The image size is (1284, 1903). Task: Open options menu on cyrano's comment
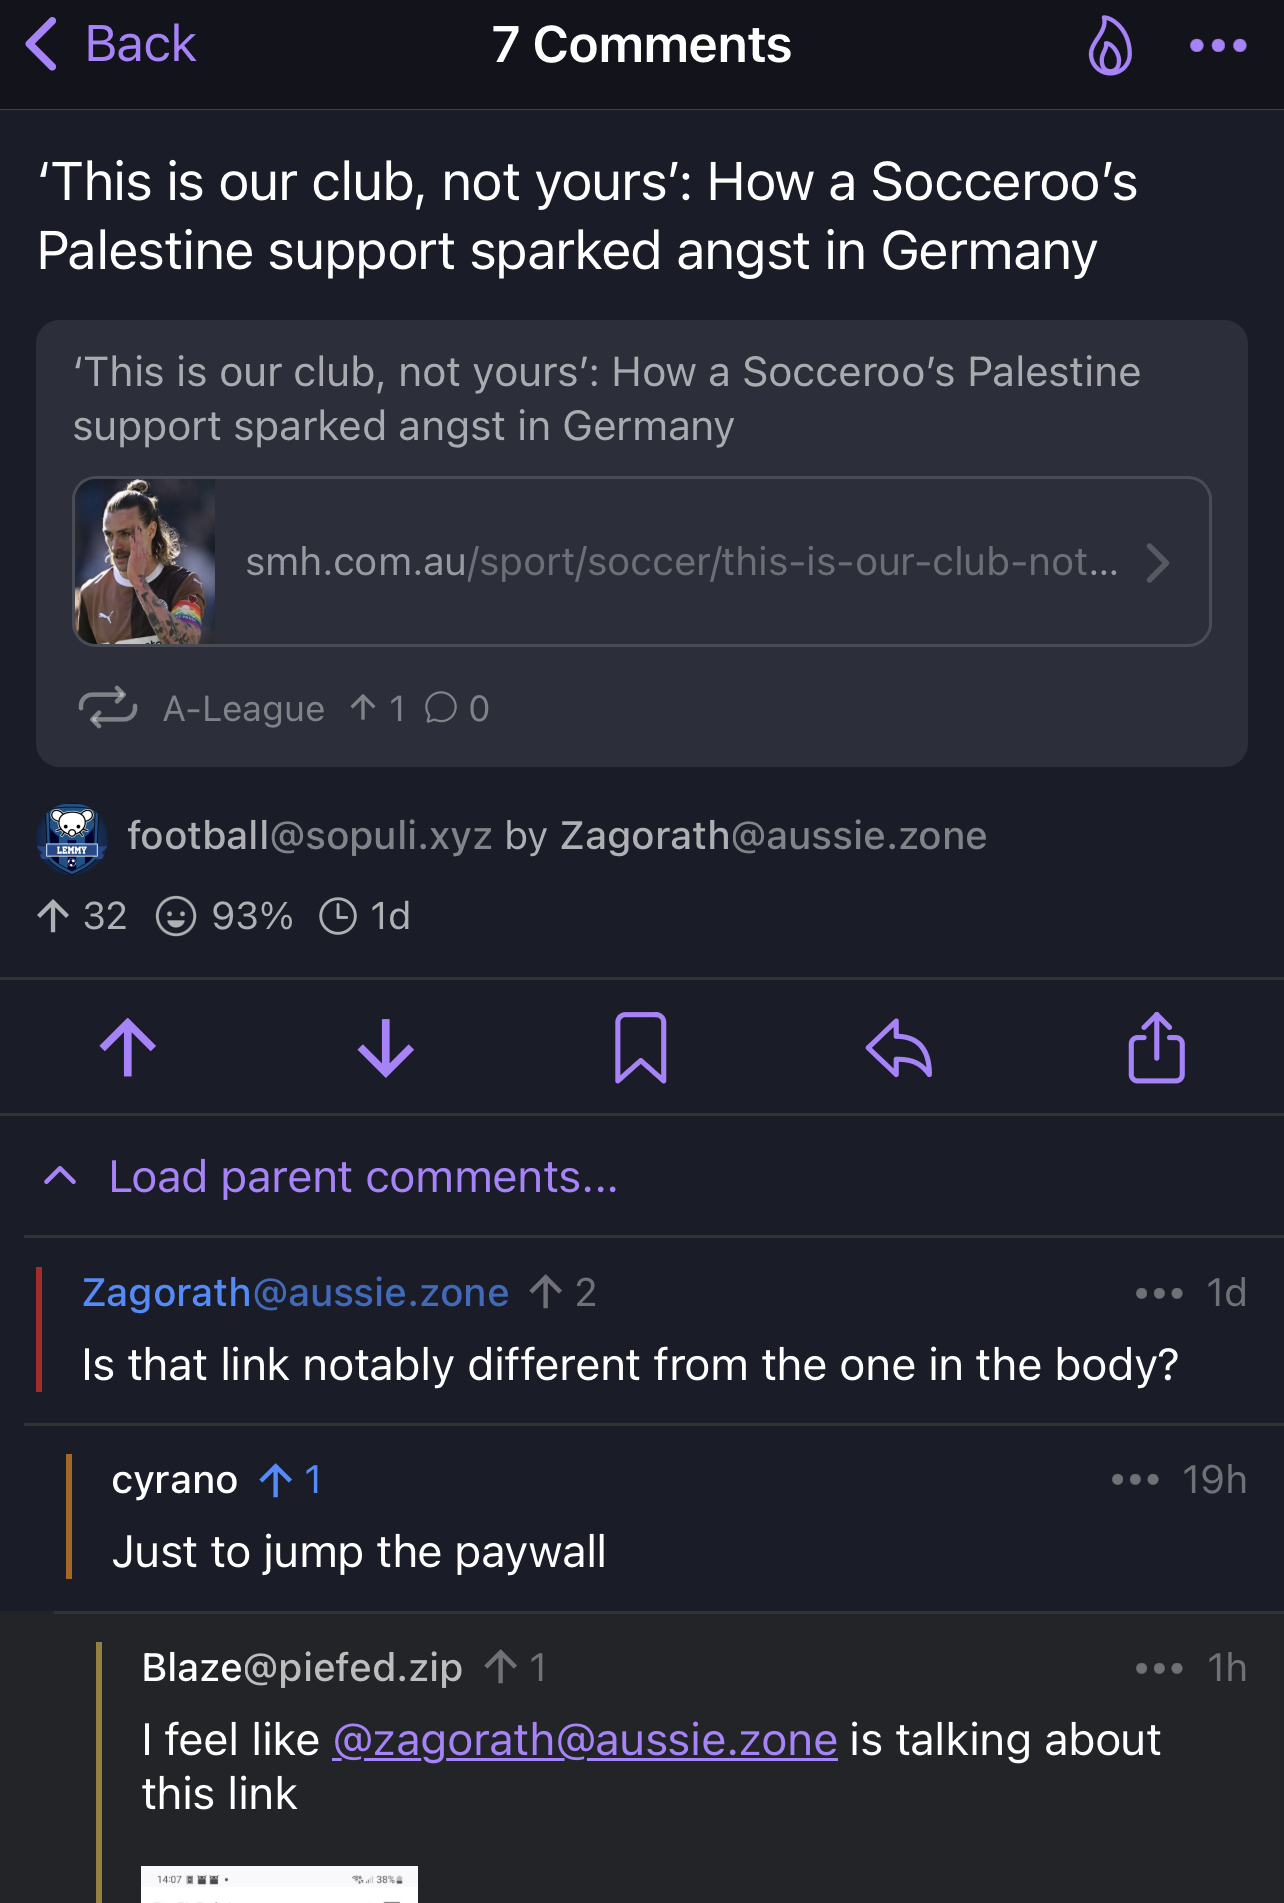(1134, 1480)
